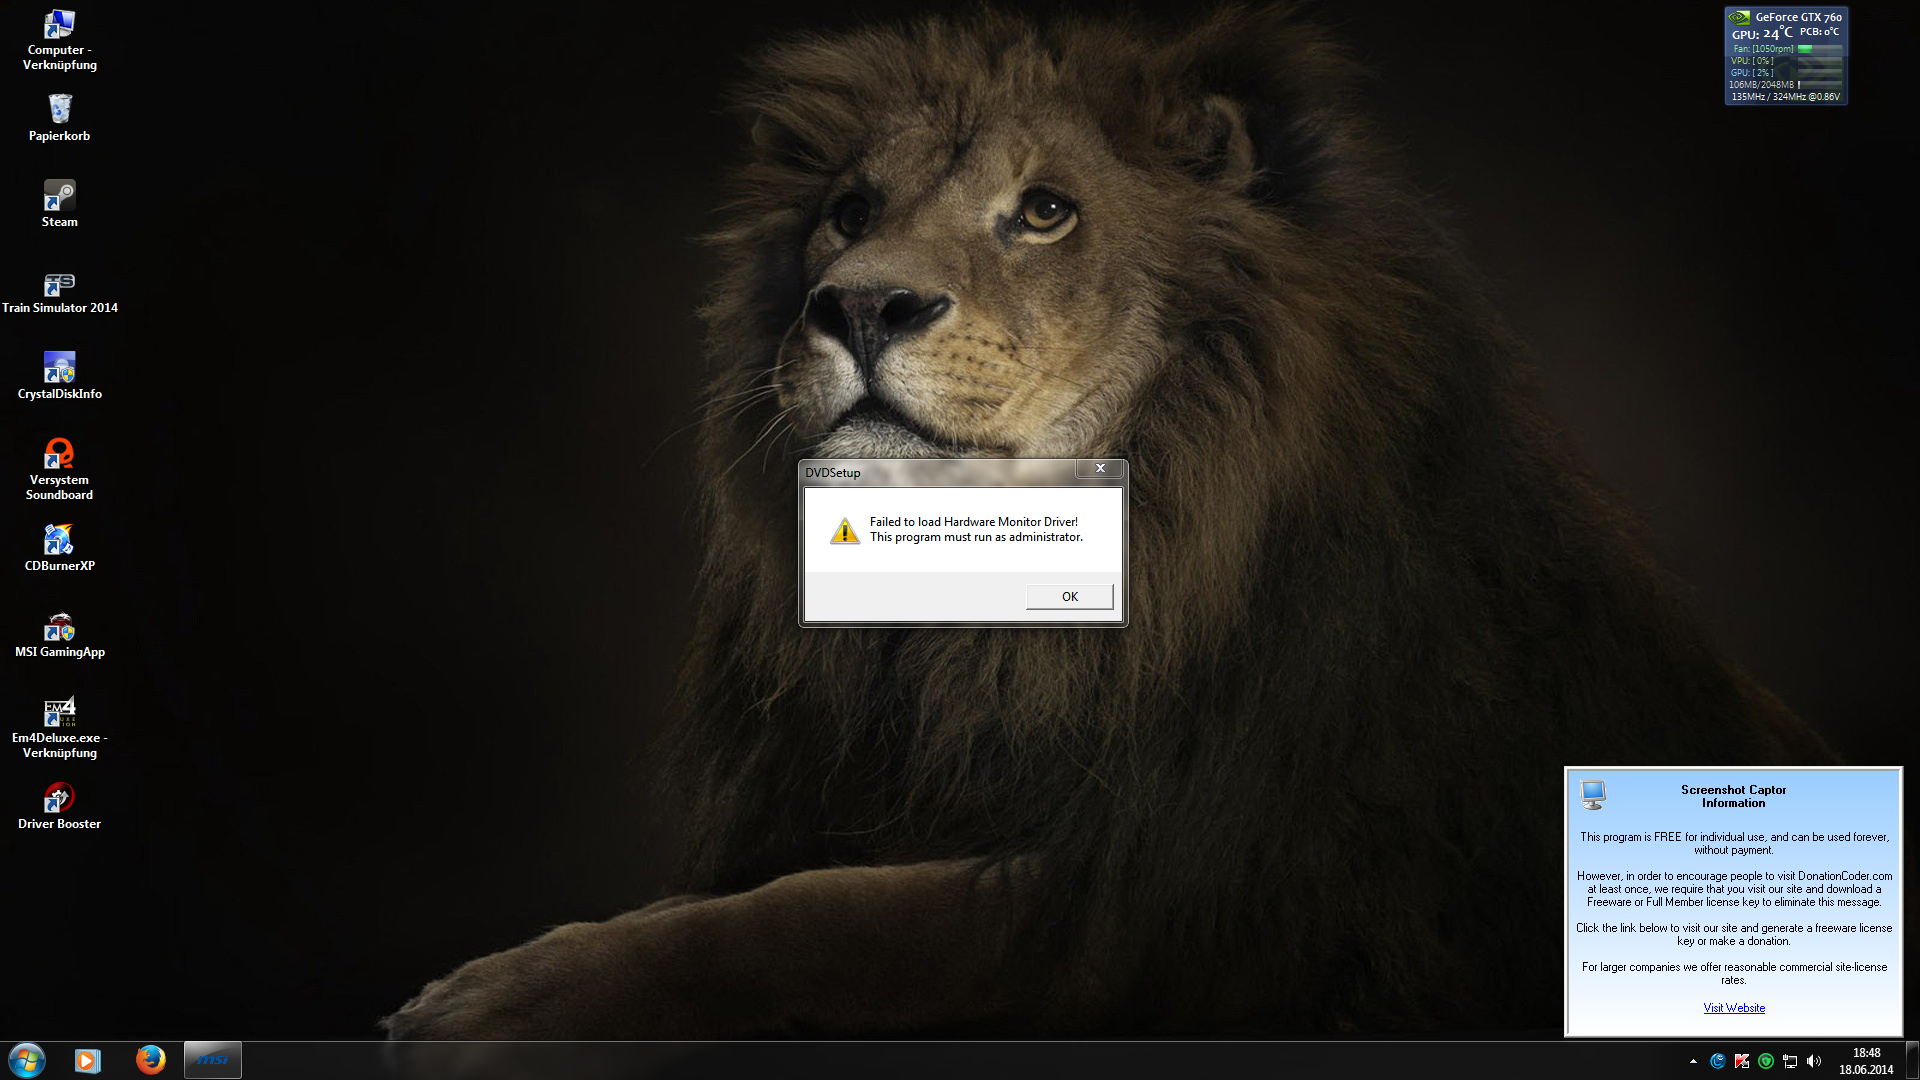This screenshot has width=1920, height=1080.
Task: Launch Firefox from the taskbar
Action: pos(151,1060)
